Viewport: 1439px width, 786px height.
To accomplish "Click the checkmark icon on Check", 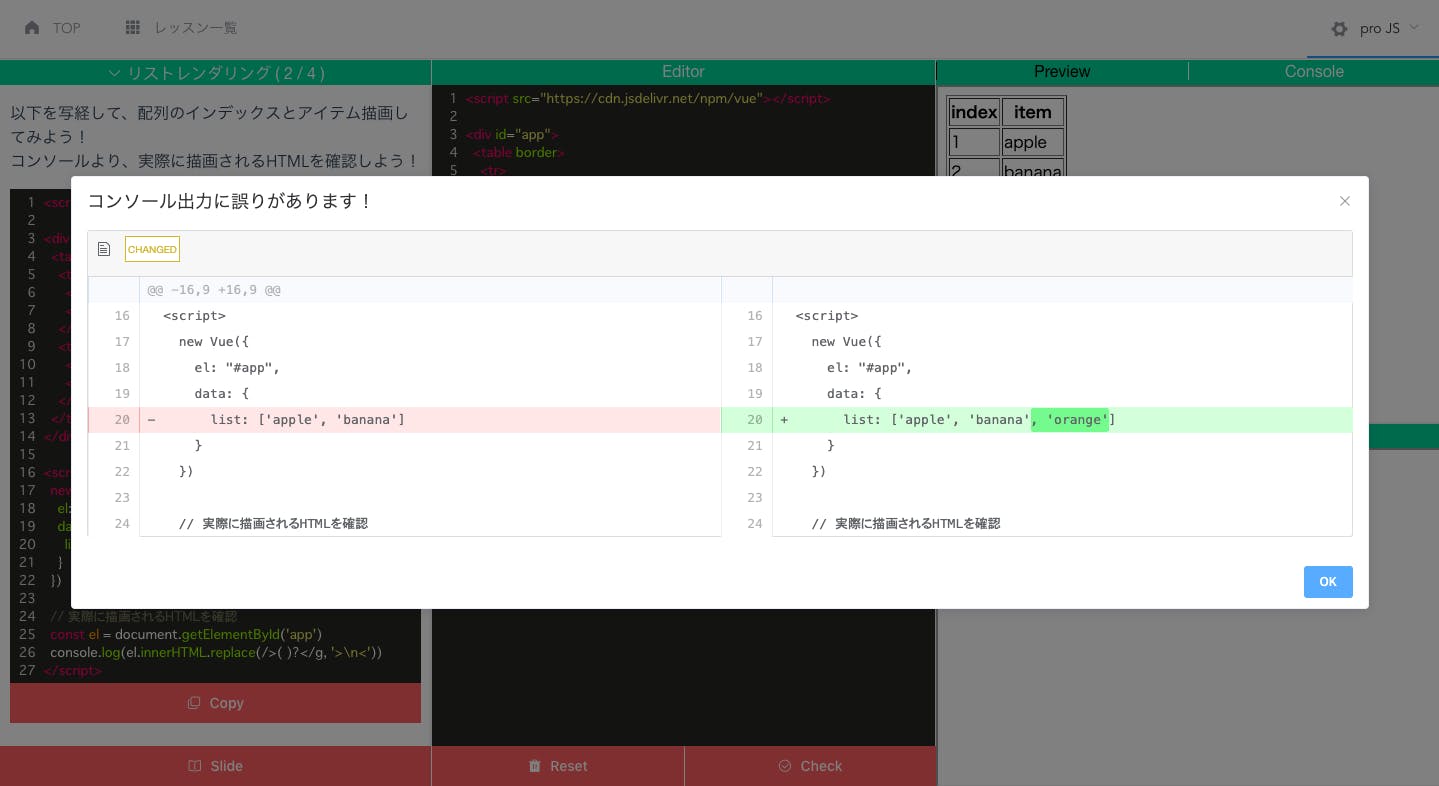I will click(x=785, y=766).
